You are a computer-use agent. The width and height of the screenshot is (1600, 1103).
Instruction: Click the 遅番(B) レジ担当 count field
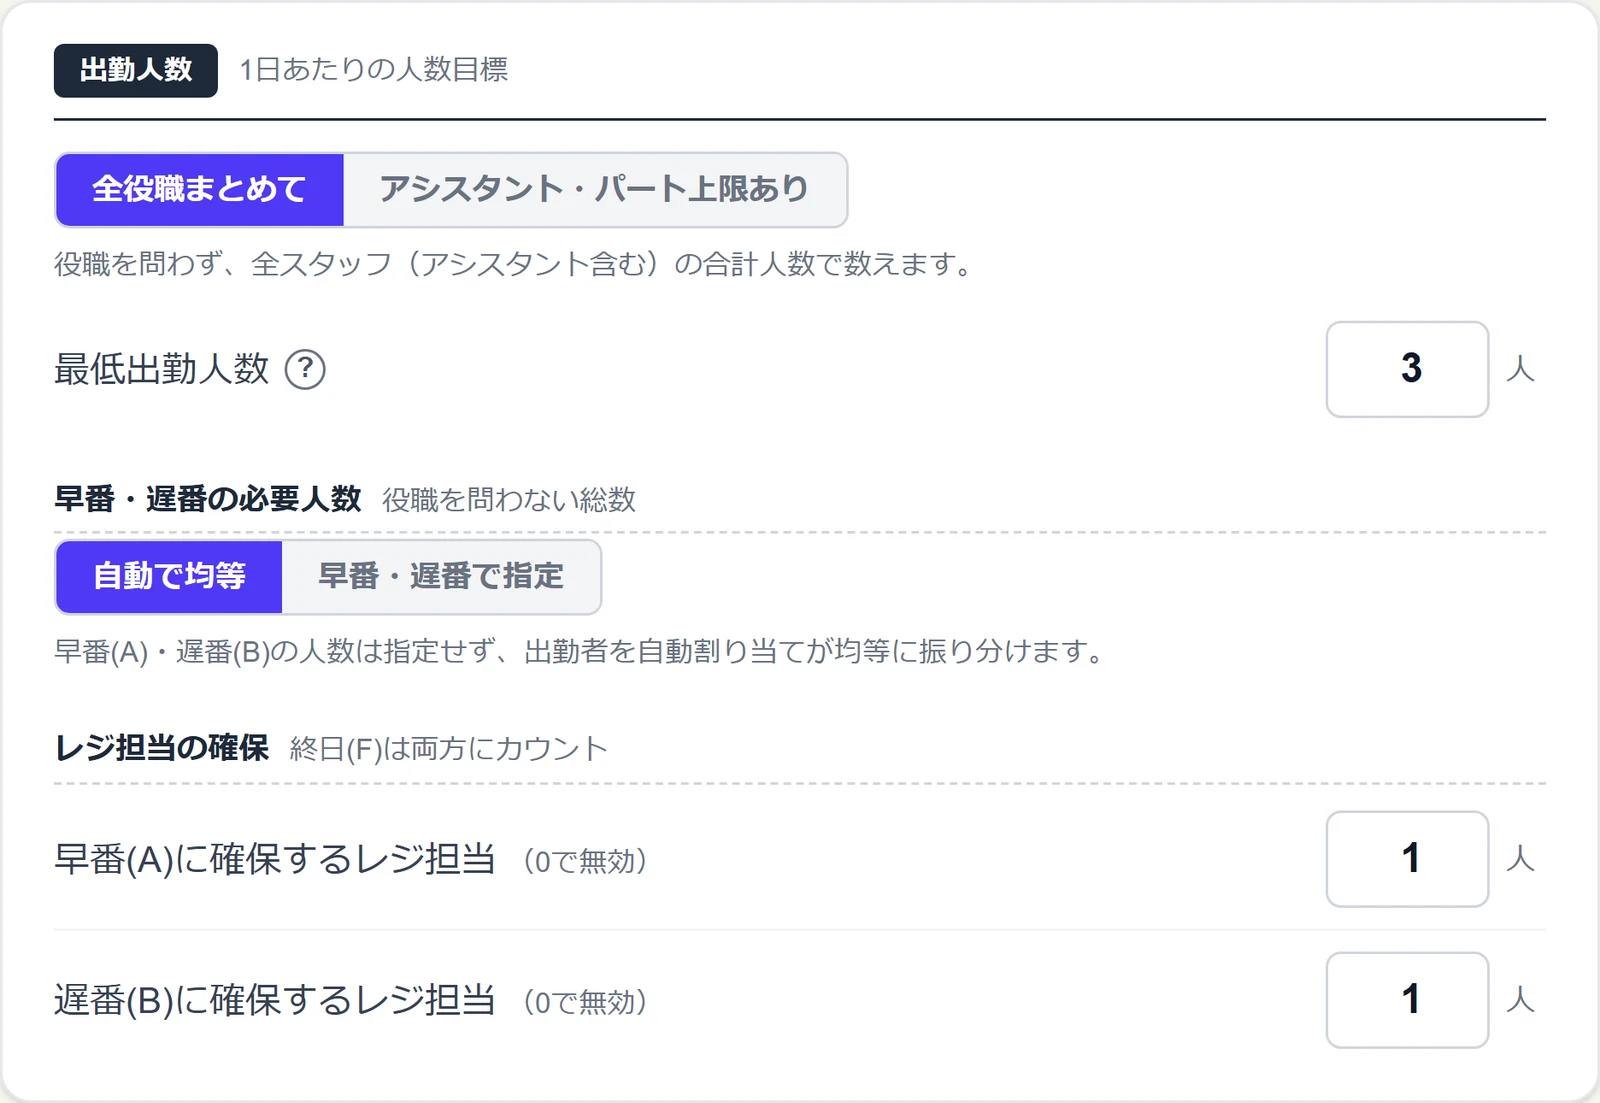click(1407, 1000)
